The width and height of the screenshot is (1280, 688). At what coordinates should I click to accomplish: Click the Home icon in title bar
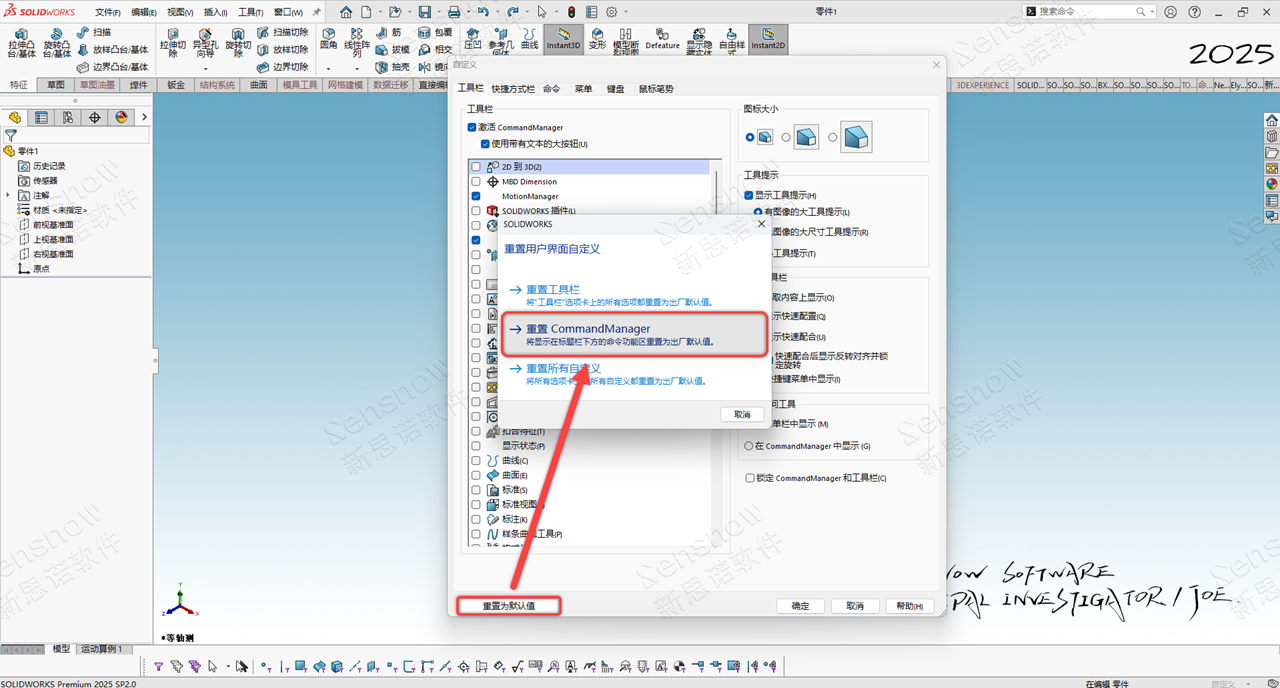(x=346, y=12)
